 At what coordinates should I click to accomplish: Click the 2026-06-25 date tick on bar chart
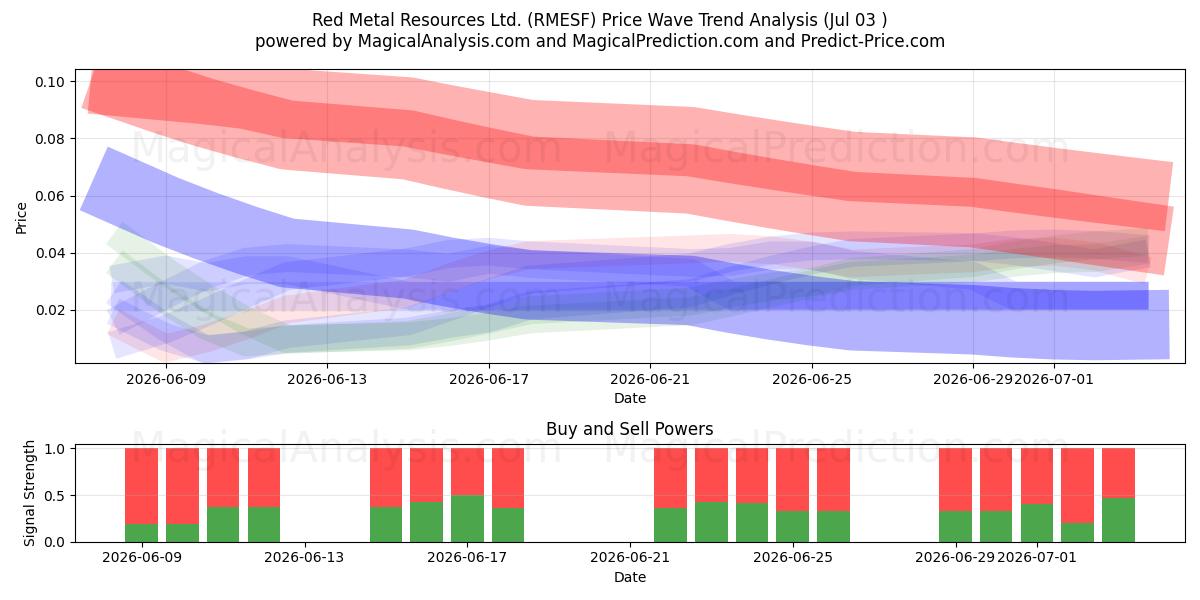coord(792,558)
